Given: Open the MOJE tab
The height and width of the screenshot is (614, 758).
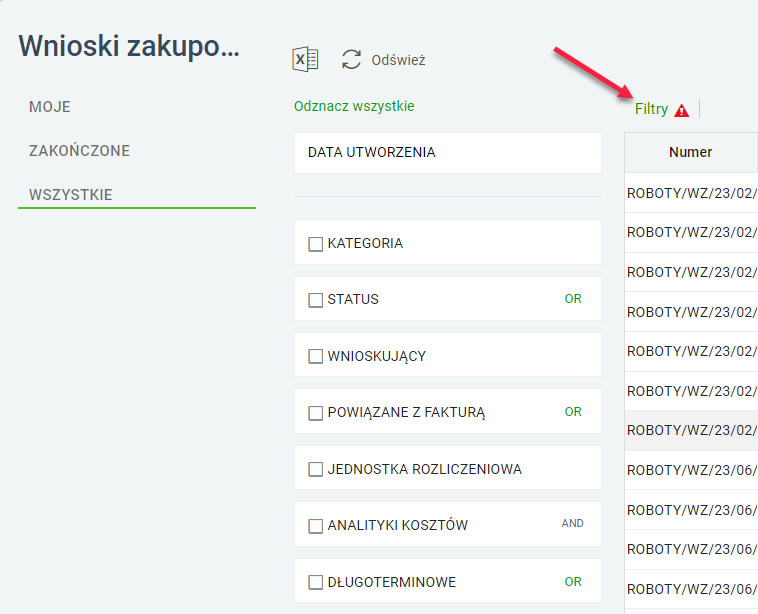Looking at the screenshot, I should pos(50,107).
